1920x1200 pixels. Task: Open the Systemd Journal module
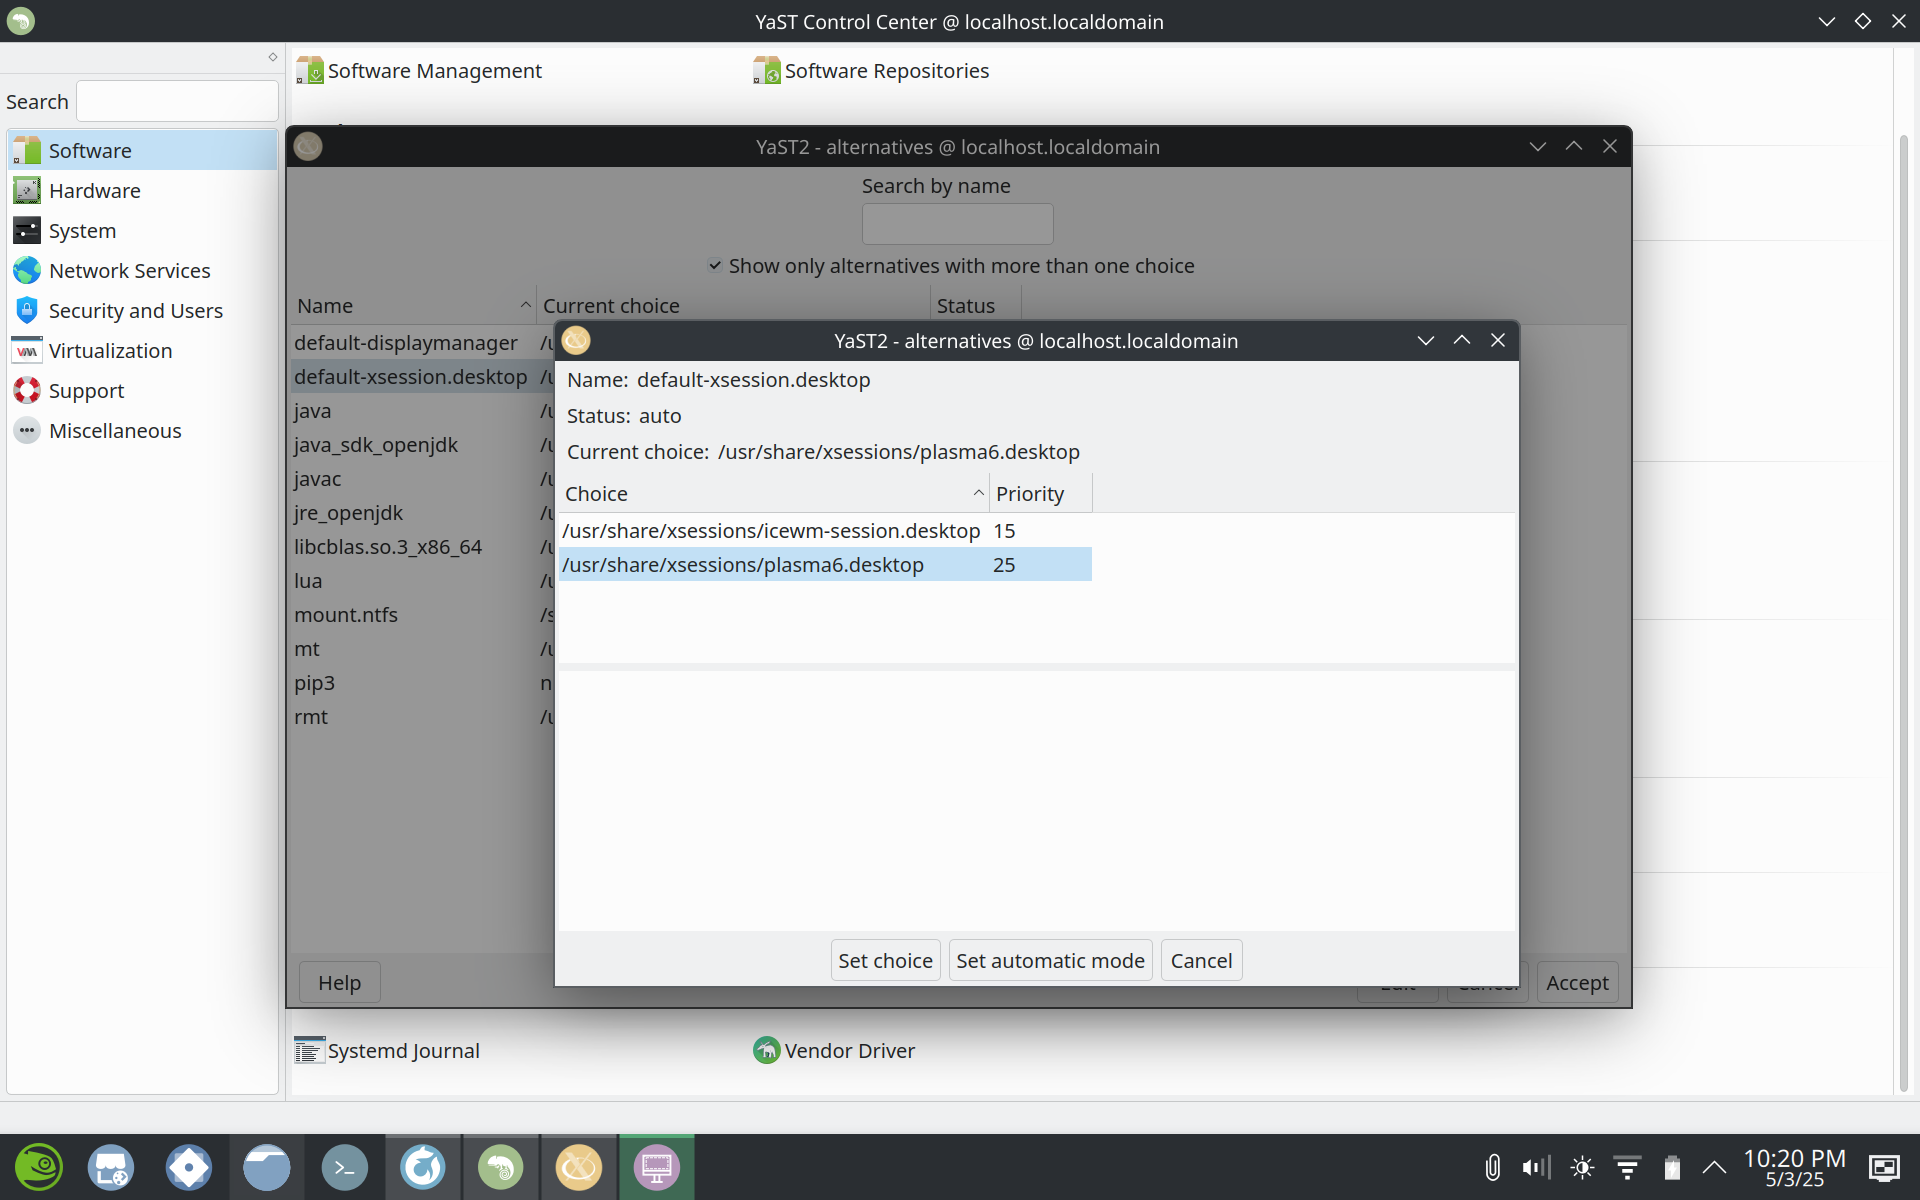[401, 1050]
